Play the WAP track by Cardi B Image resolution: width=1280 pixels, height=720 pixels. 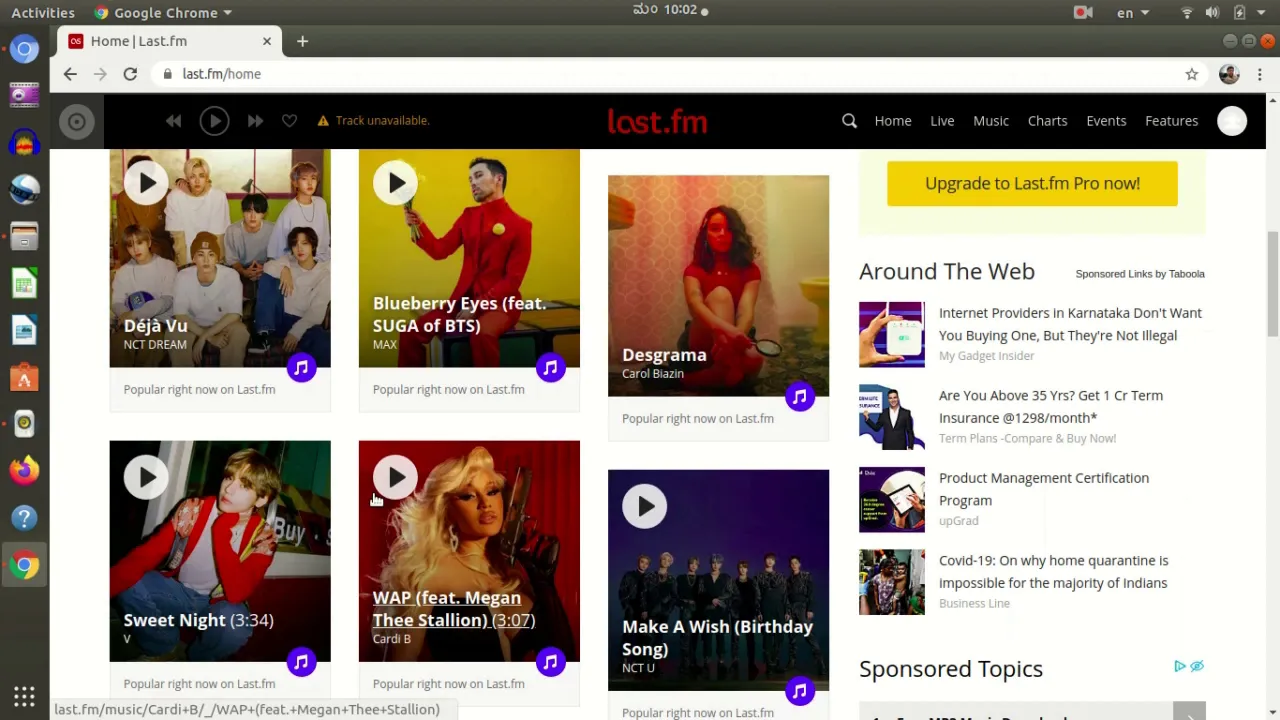(395, 478)
